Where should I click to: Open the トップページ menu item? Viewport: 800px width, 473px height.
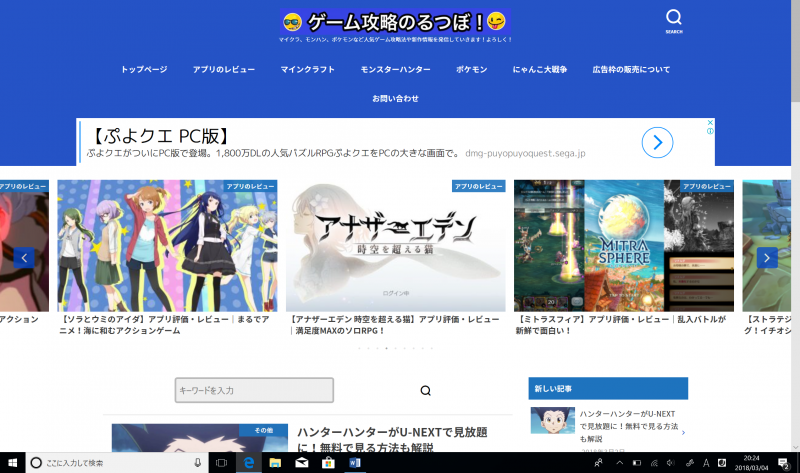[x=144, y=69]
